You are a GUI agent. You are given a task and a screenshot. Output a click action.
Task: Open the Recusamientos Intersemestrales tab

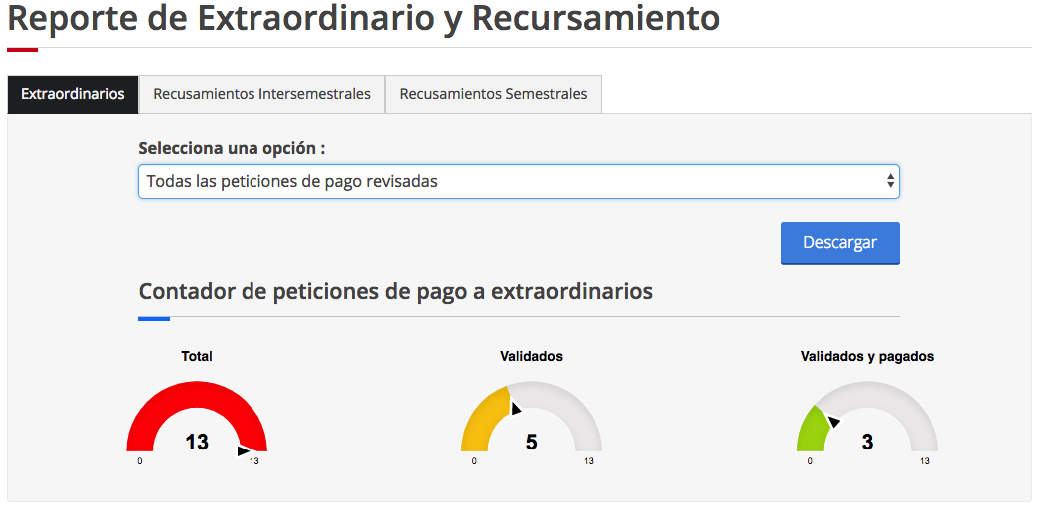tap(262, 94)
